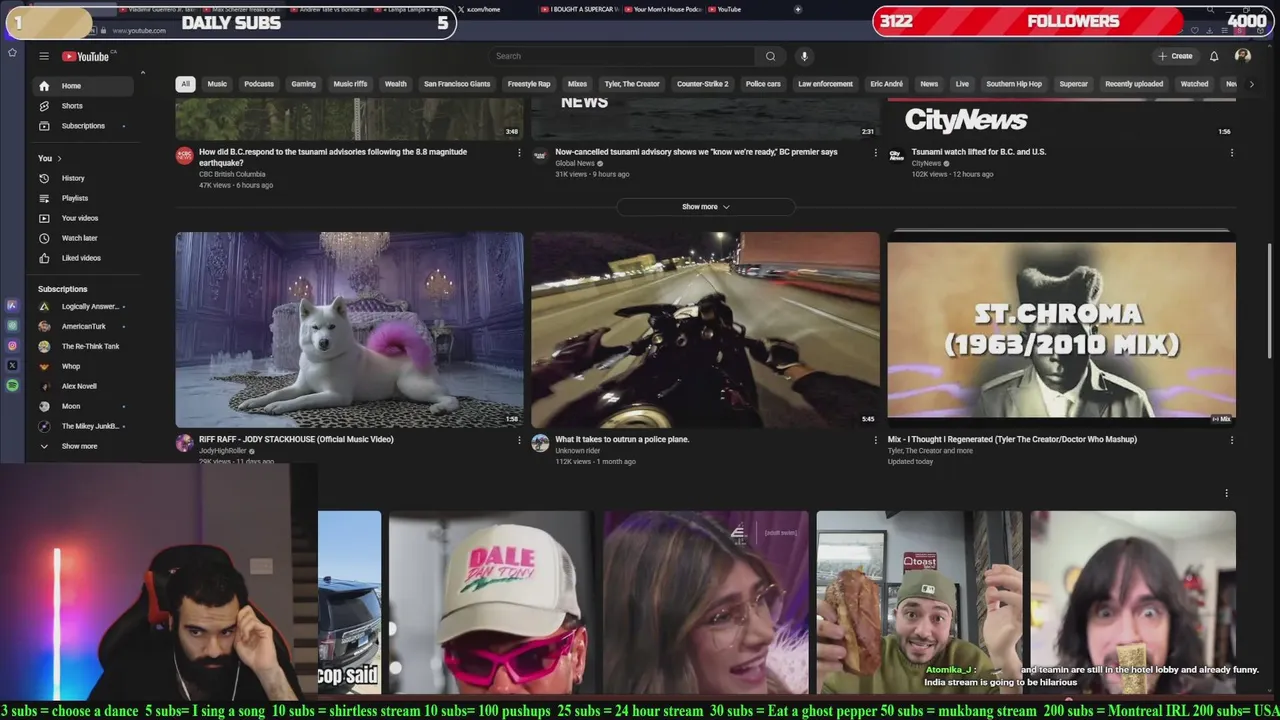Open Moon subscription channel

pos(84,406)
